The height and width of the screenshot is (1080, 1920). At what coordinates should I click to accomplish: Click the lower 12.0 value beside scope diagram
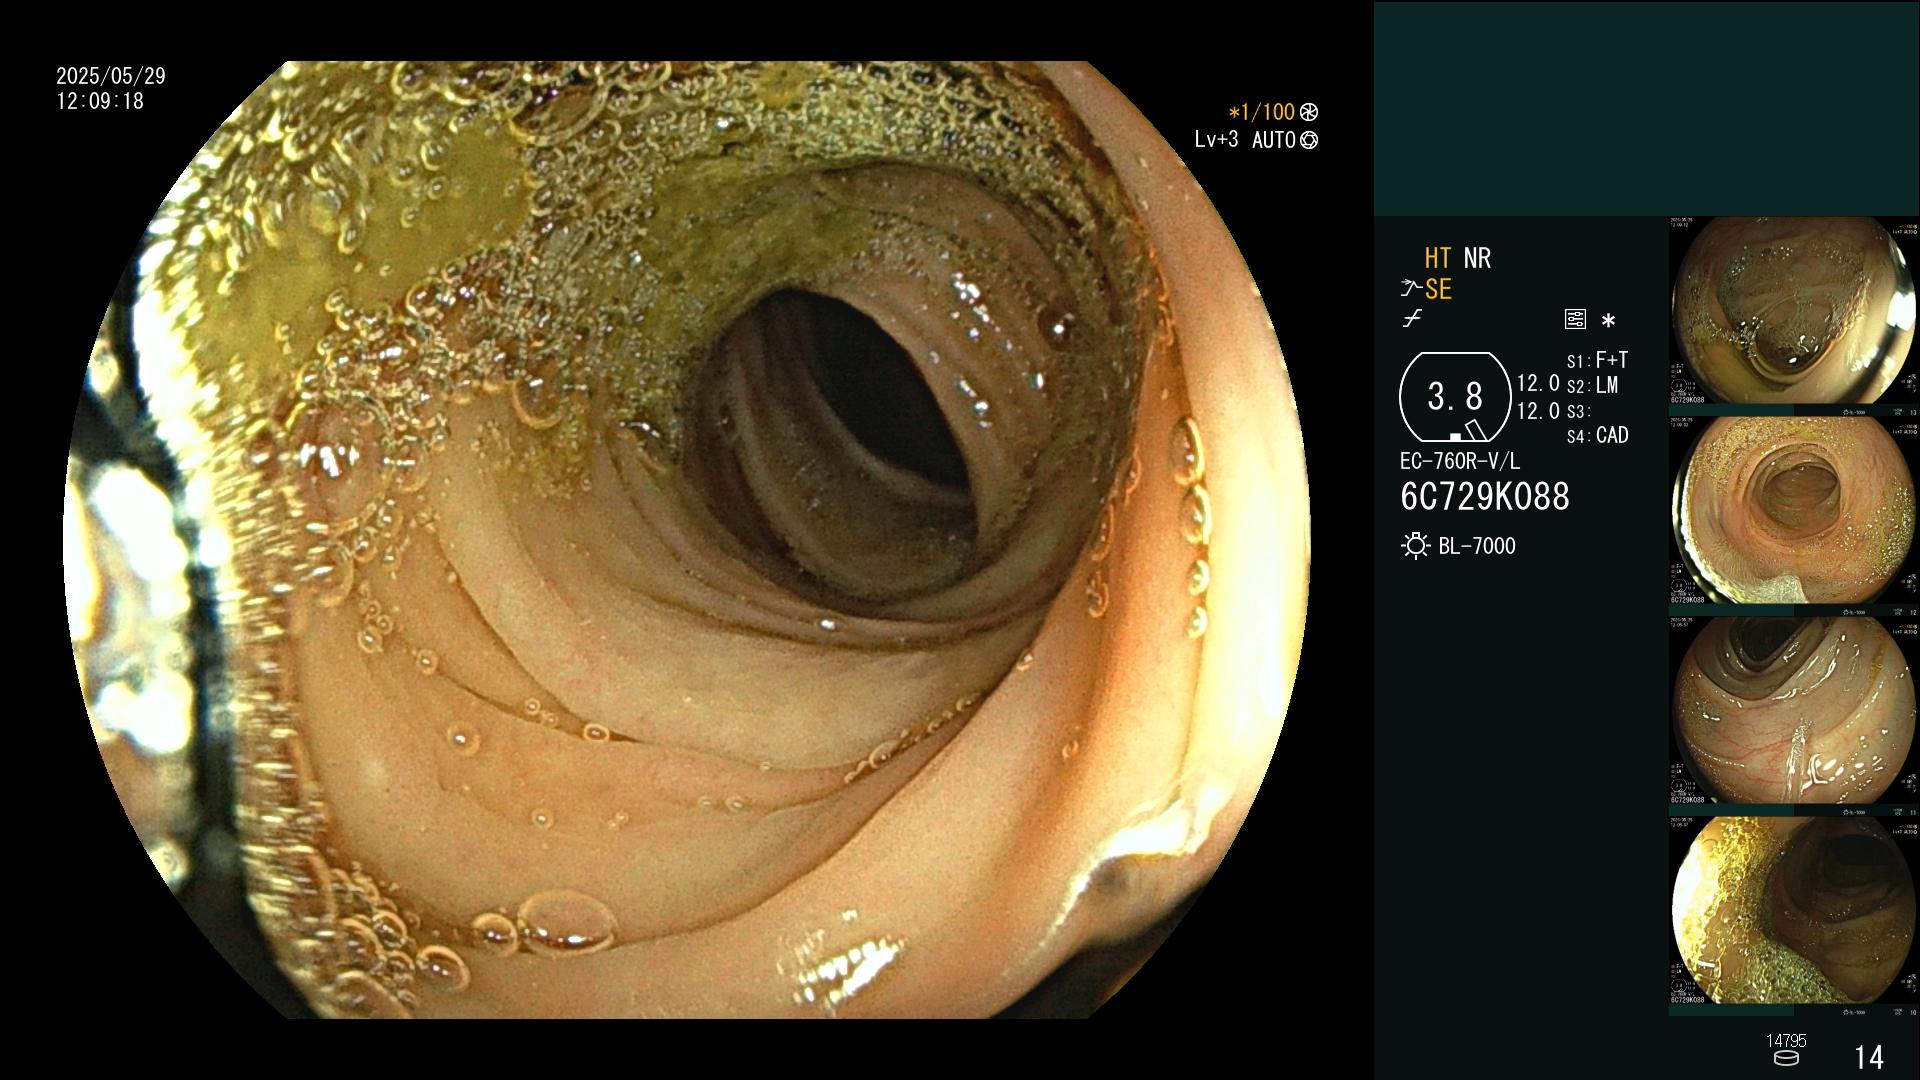[1538, 411]
